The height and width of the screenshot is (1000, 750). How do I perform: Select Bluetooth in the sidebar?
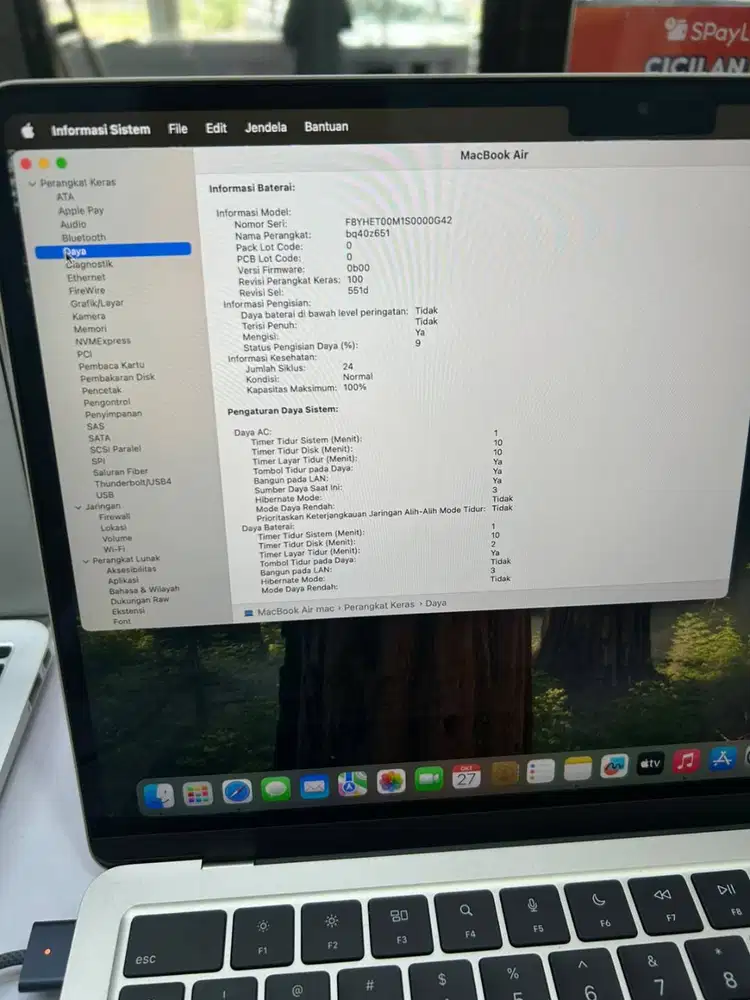[84, 237]
